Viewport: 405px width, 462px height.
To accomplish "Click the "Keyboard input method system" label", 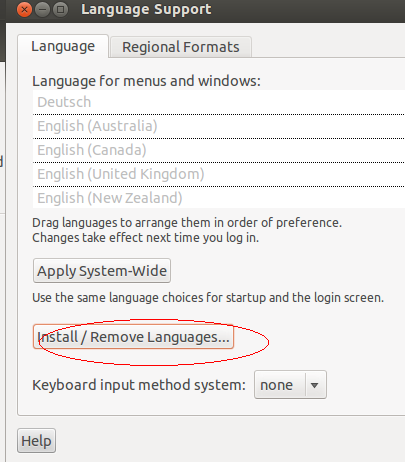I will click(139, 385).
